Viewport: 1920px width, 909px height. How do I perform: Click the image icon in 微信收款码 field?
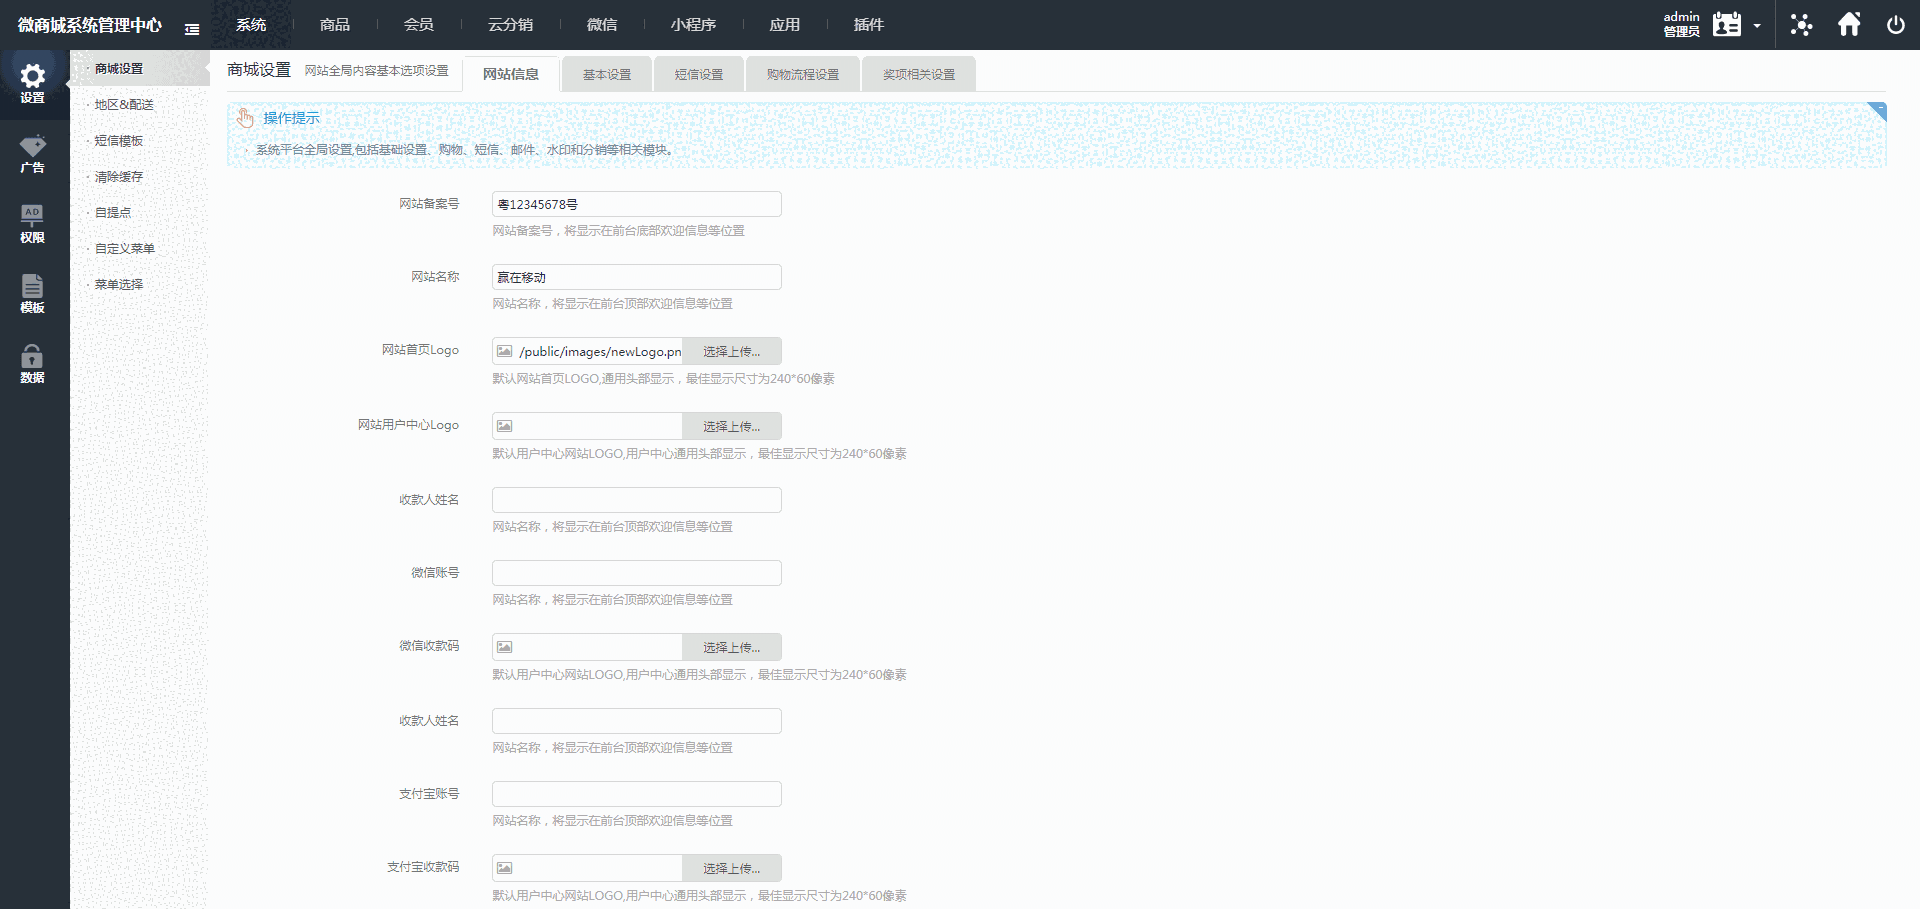(x=505, y=647)
